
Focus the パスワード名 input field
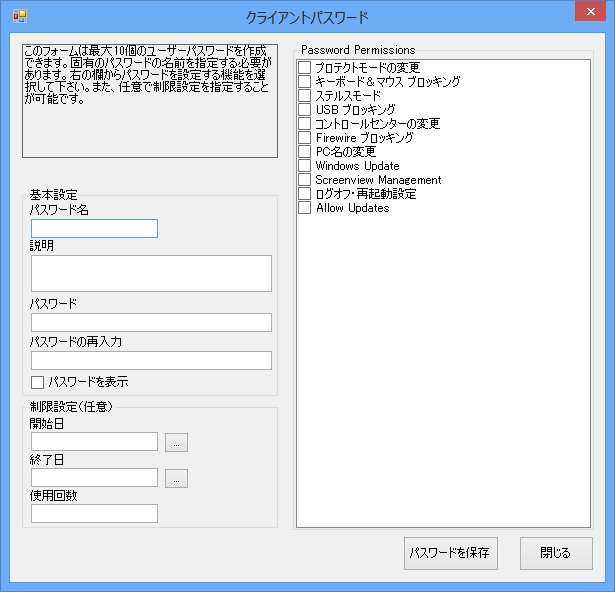point(94,228)
